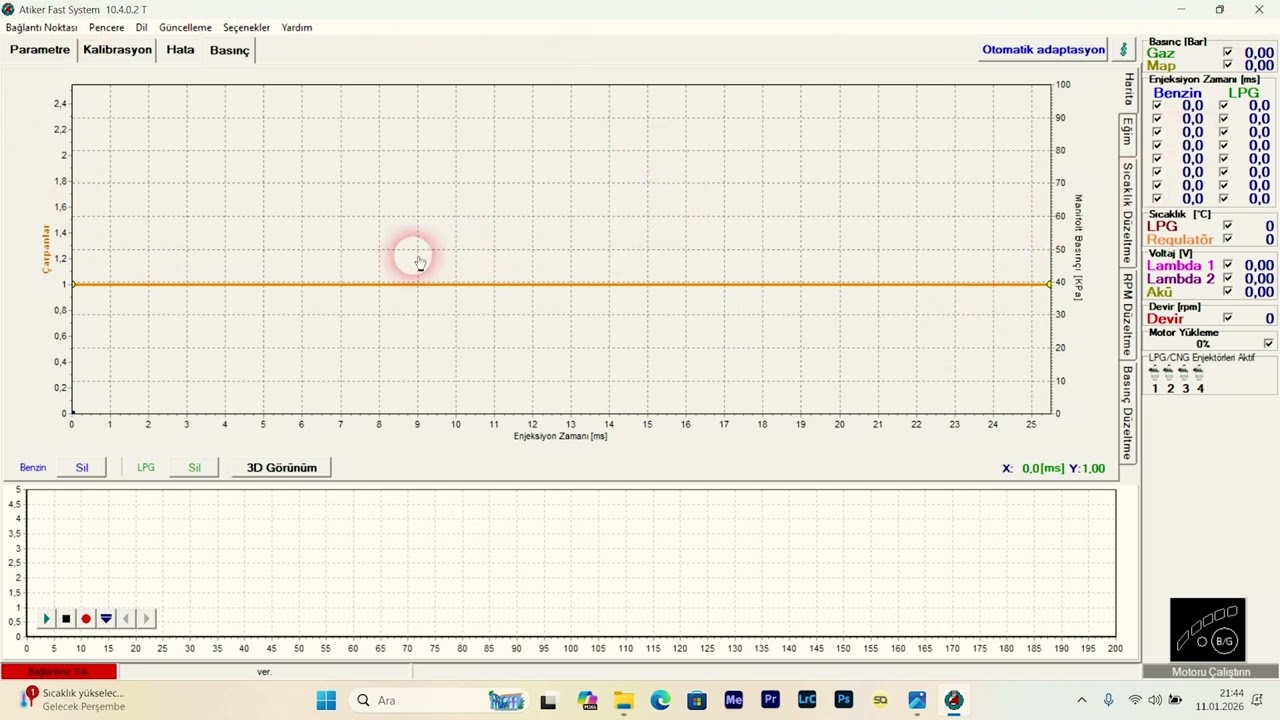
Task: Launch Adobe Media Encoder from taskbar
Action: pyautogui.click(x=733, y=700)
